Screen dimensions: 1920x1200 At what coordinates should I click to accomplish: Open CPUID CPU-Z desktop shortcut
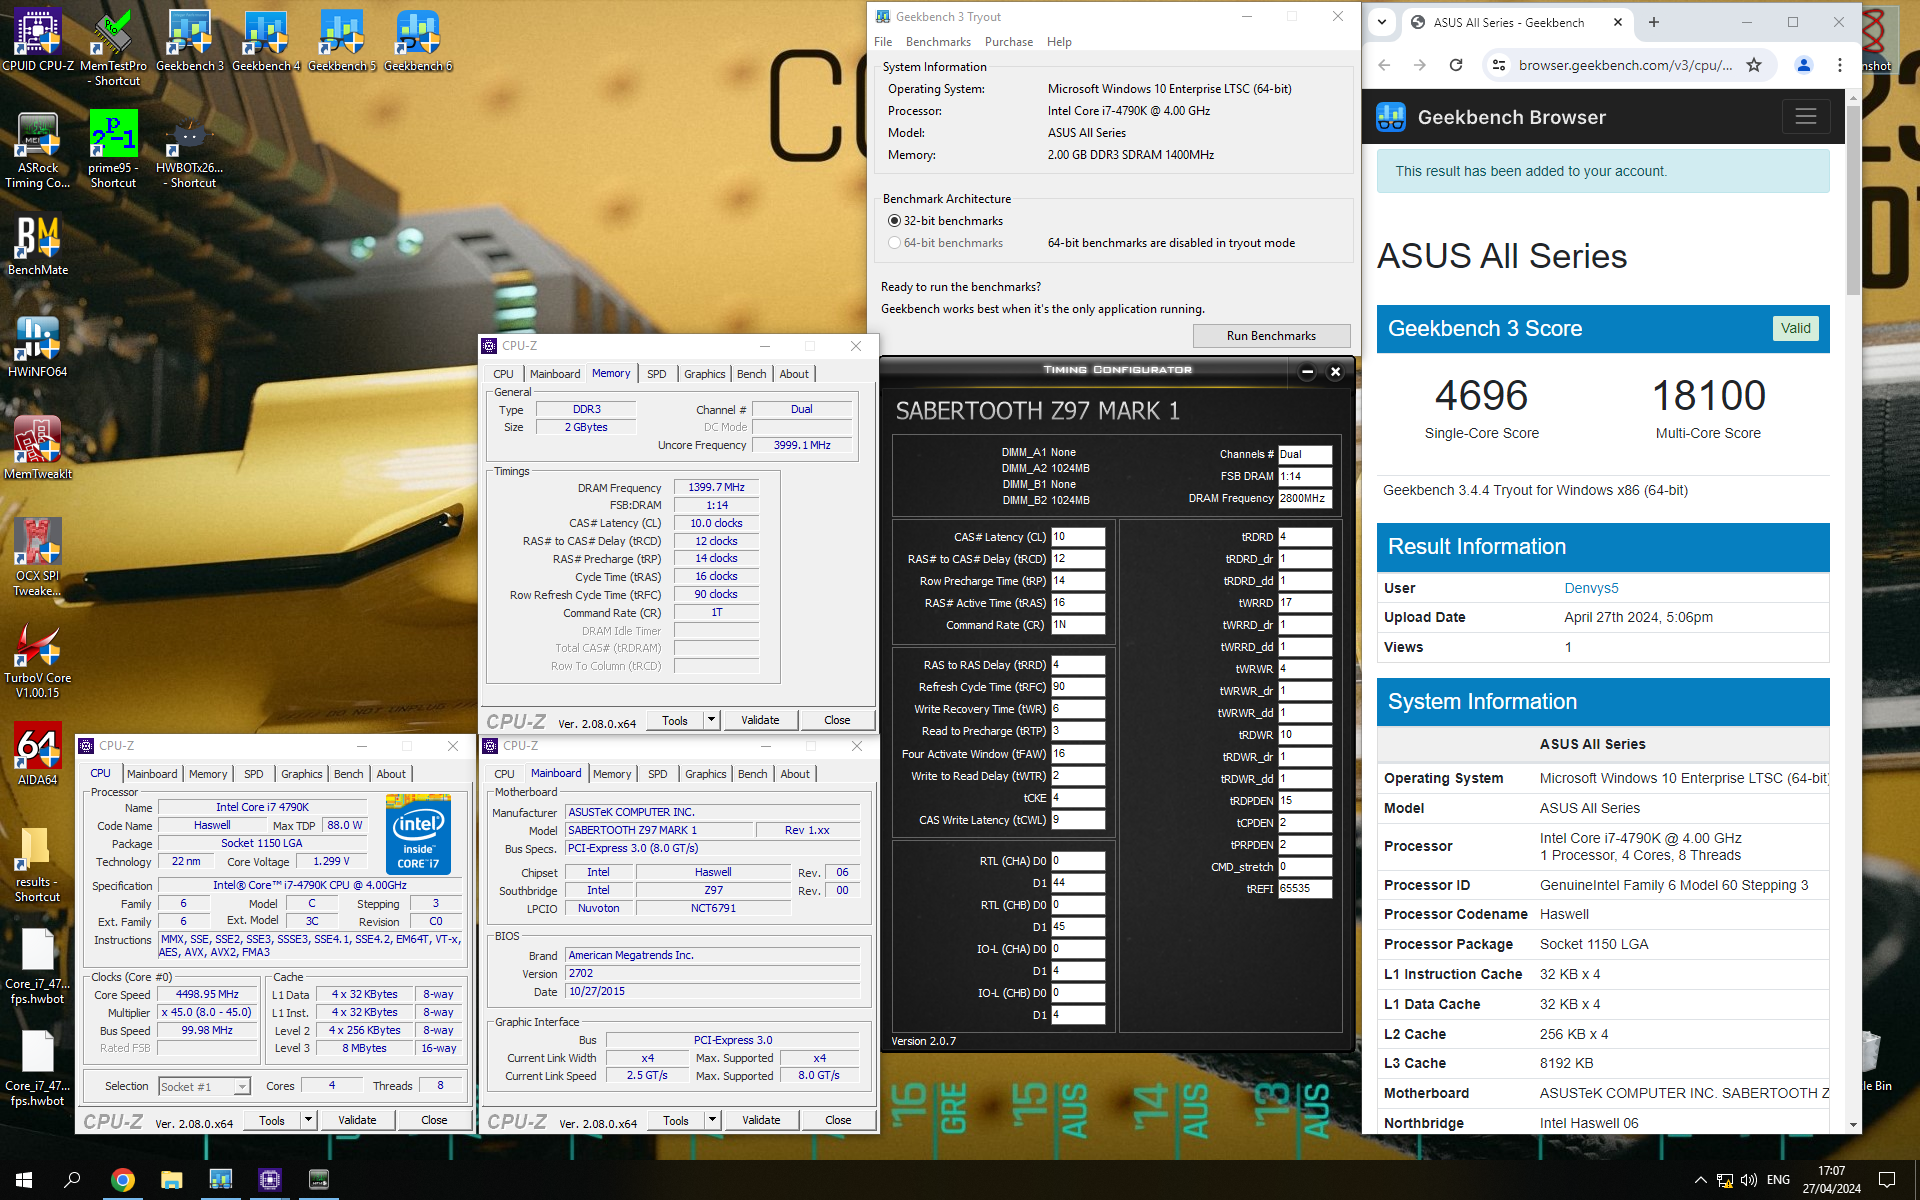(38, 40)
